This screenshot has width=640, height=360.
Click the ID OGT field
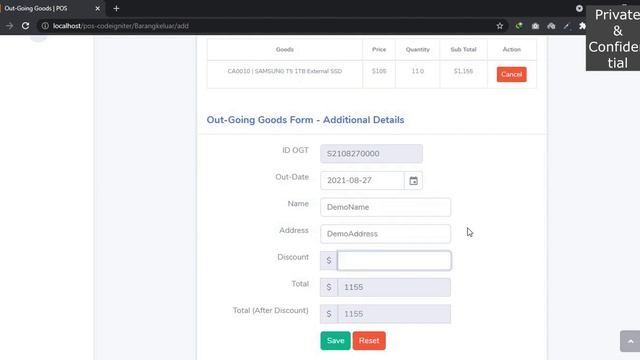[x=371, y=153]
